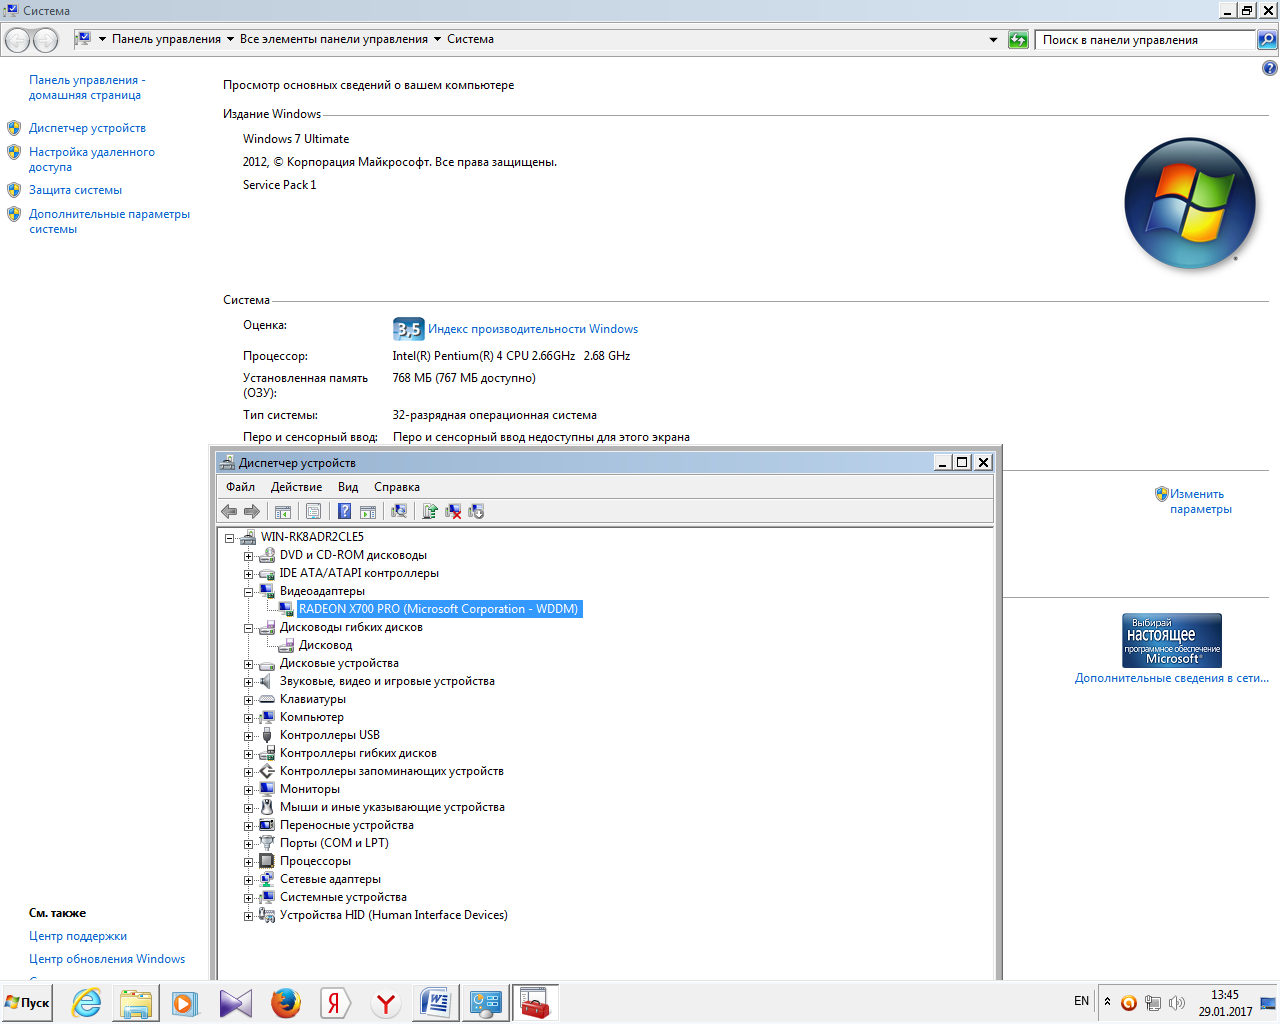Viewport: 1280px width, 1024px height.
Task: Open Дополнительные параметры системы link
Action: [x=109, y=221]
